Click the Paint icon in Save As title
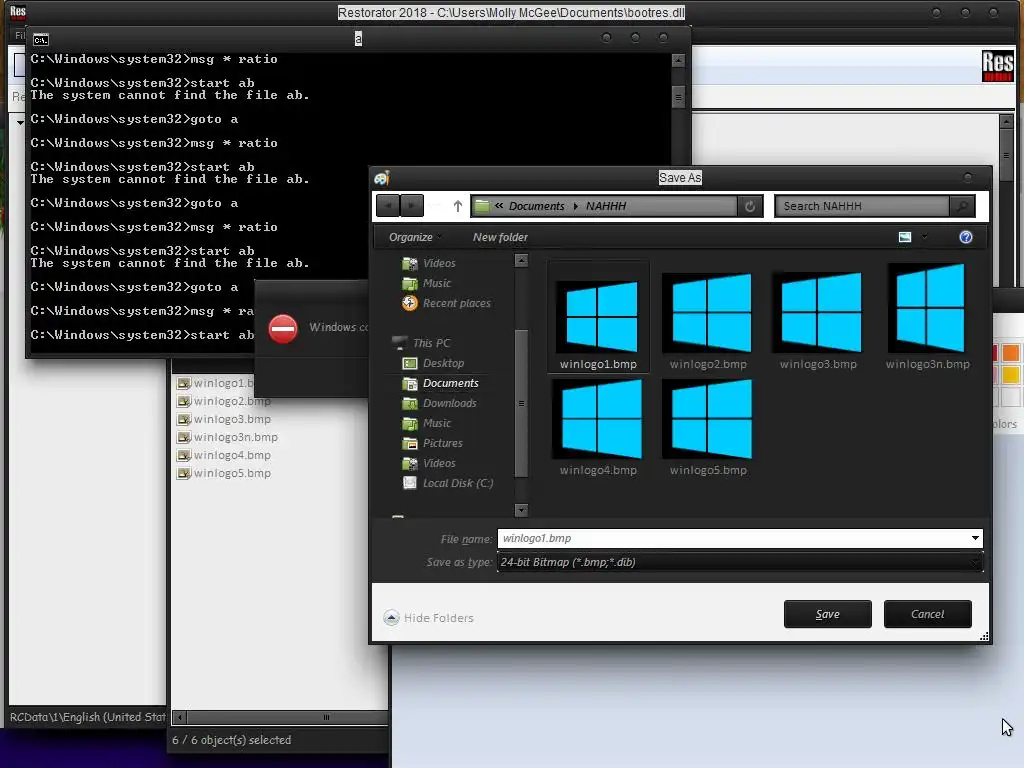1024x768 pixels. (381, 178)
